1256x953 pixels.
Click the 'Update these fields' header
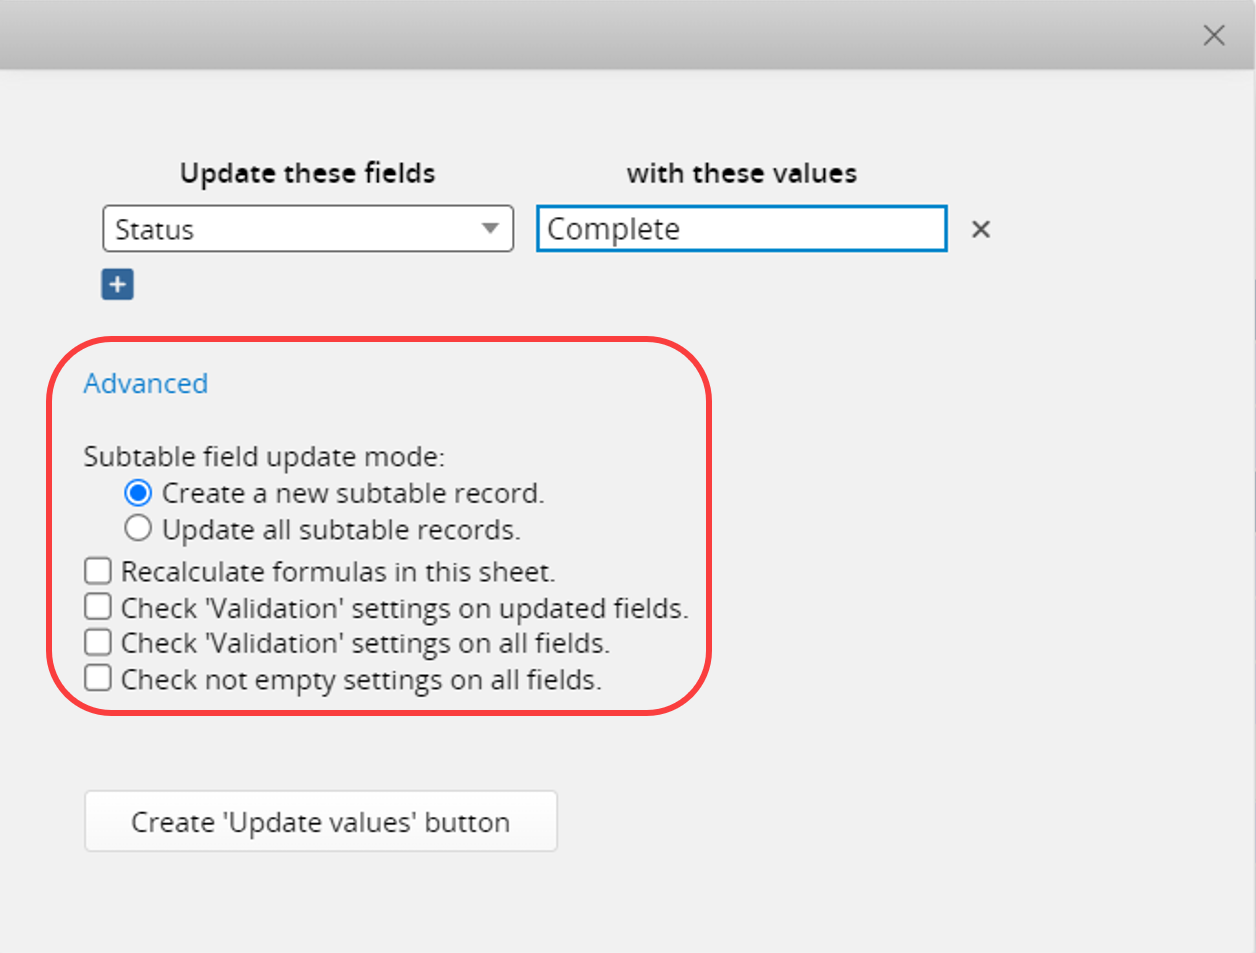[x=307, y=173]
